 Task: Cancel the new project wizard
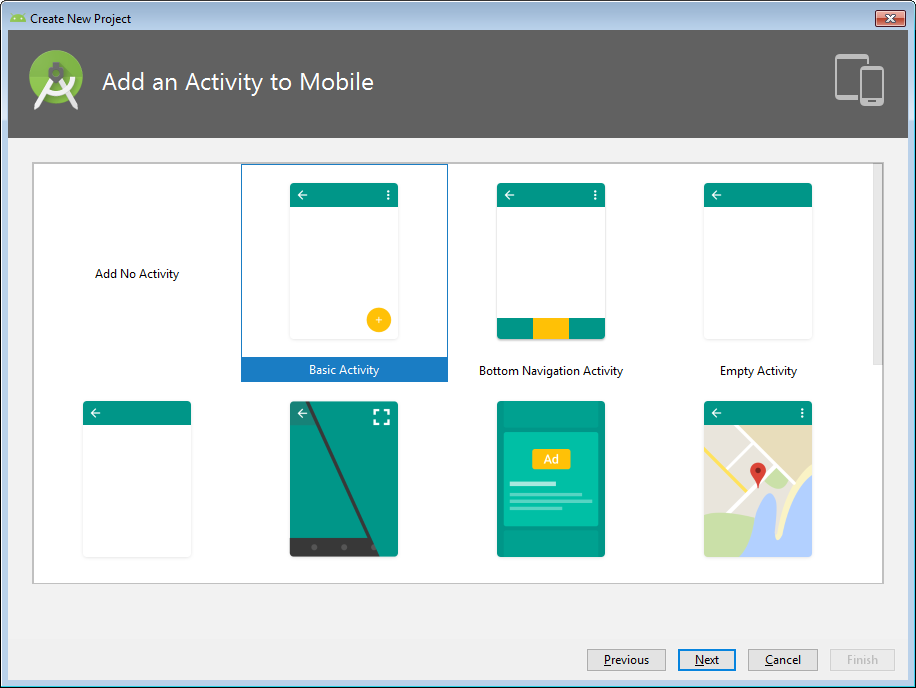pyautogui.click(x=782, y=660)
